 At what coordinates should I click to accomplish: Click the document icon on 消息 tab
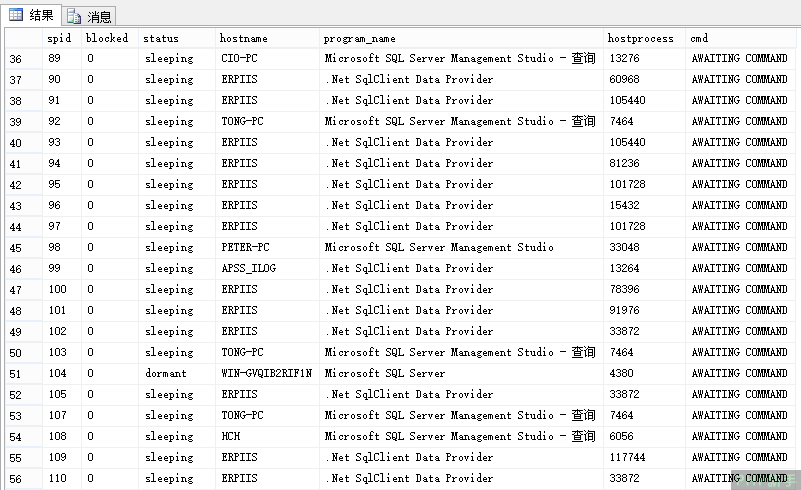tap(74, 17)
